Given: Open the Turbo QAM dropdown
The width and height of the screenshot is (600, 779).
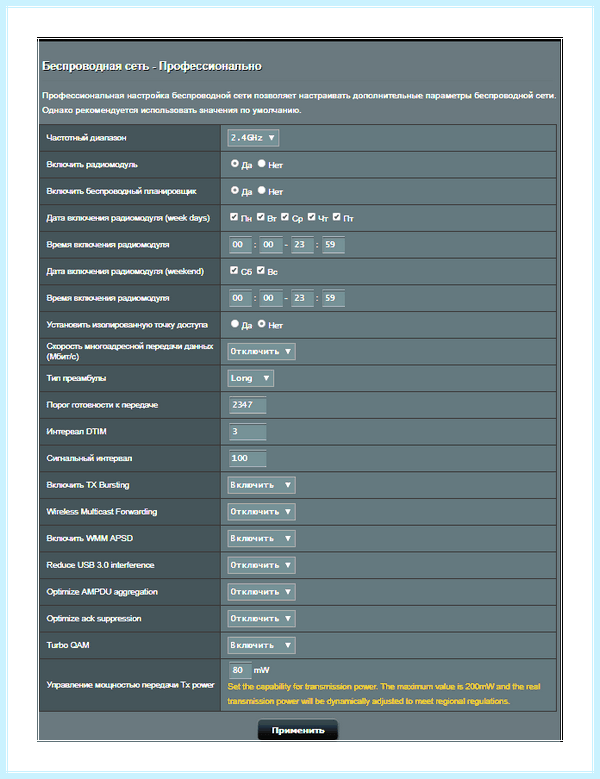Looking at the screenshot, I should tap(261, 645).
